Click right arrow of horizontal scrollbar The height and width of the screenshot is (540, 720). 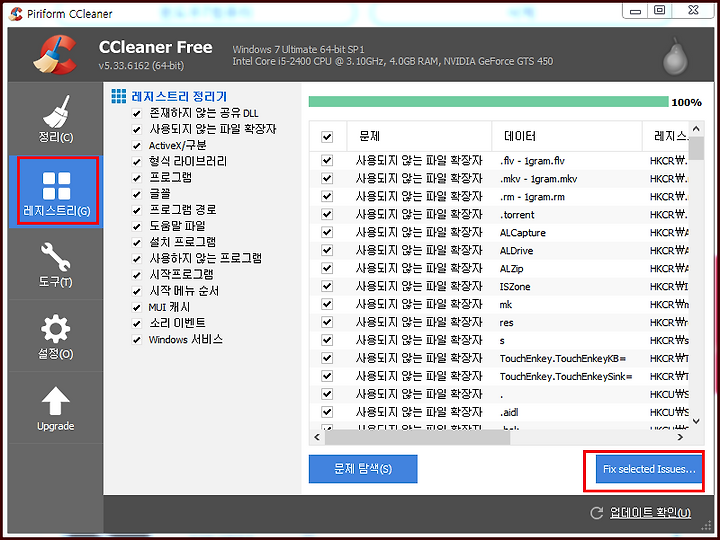pos(680,438)
